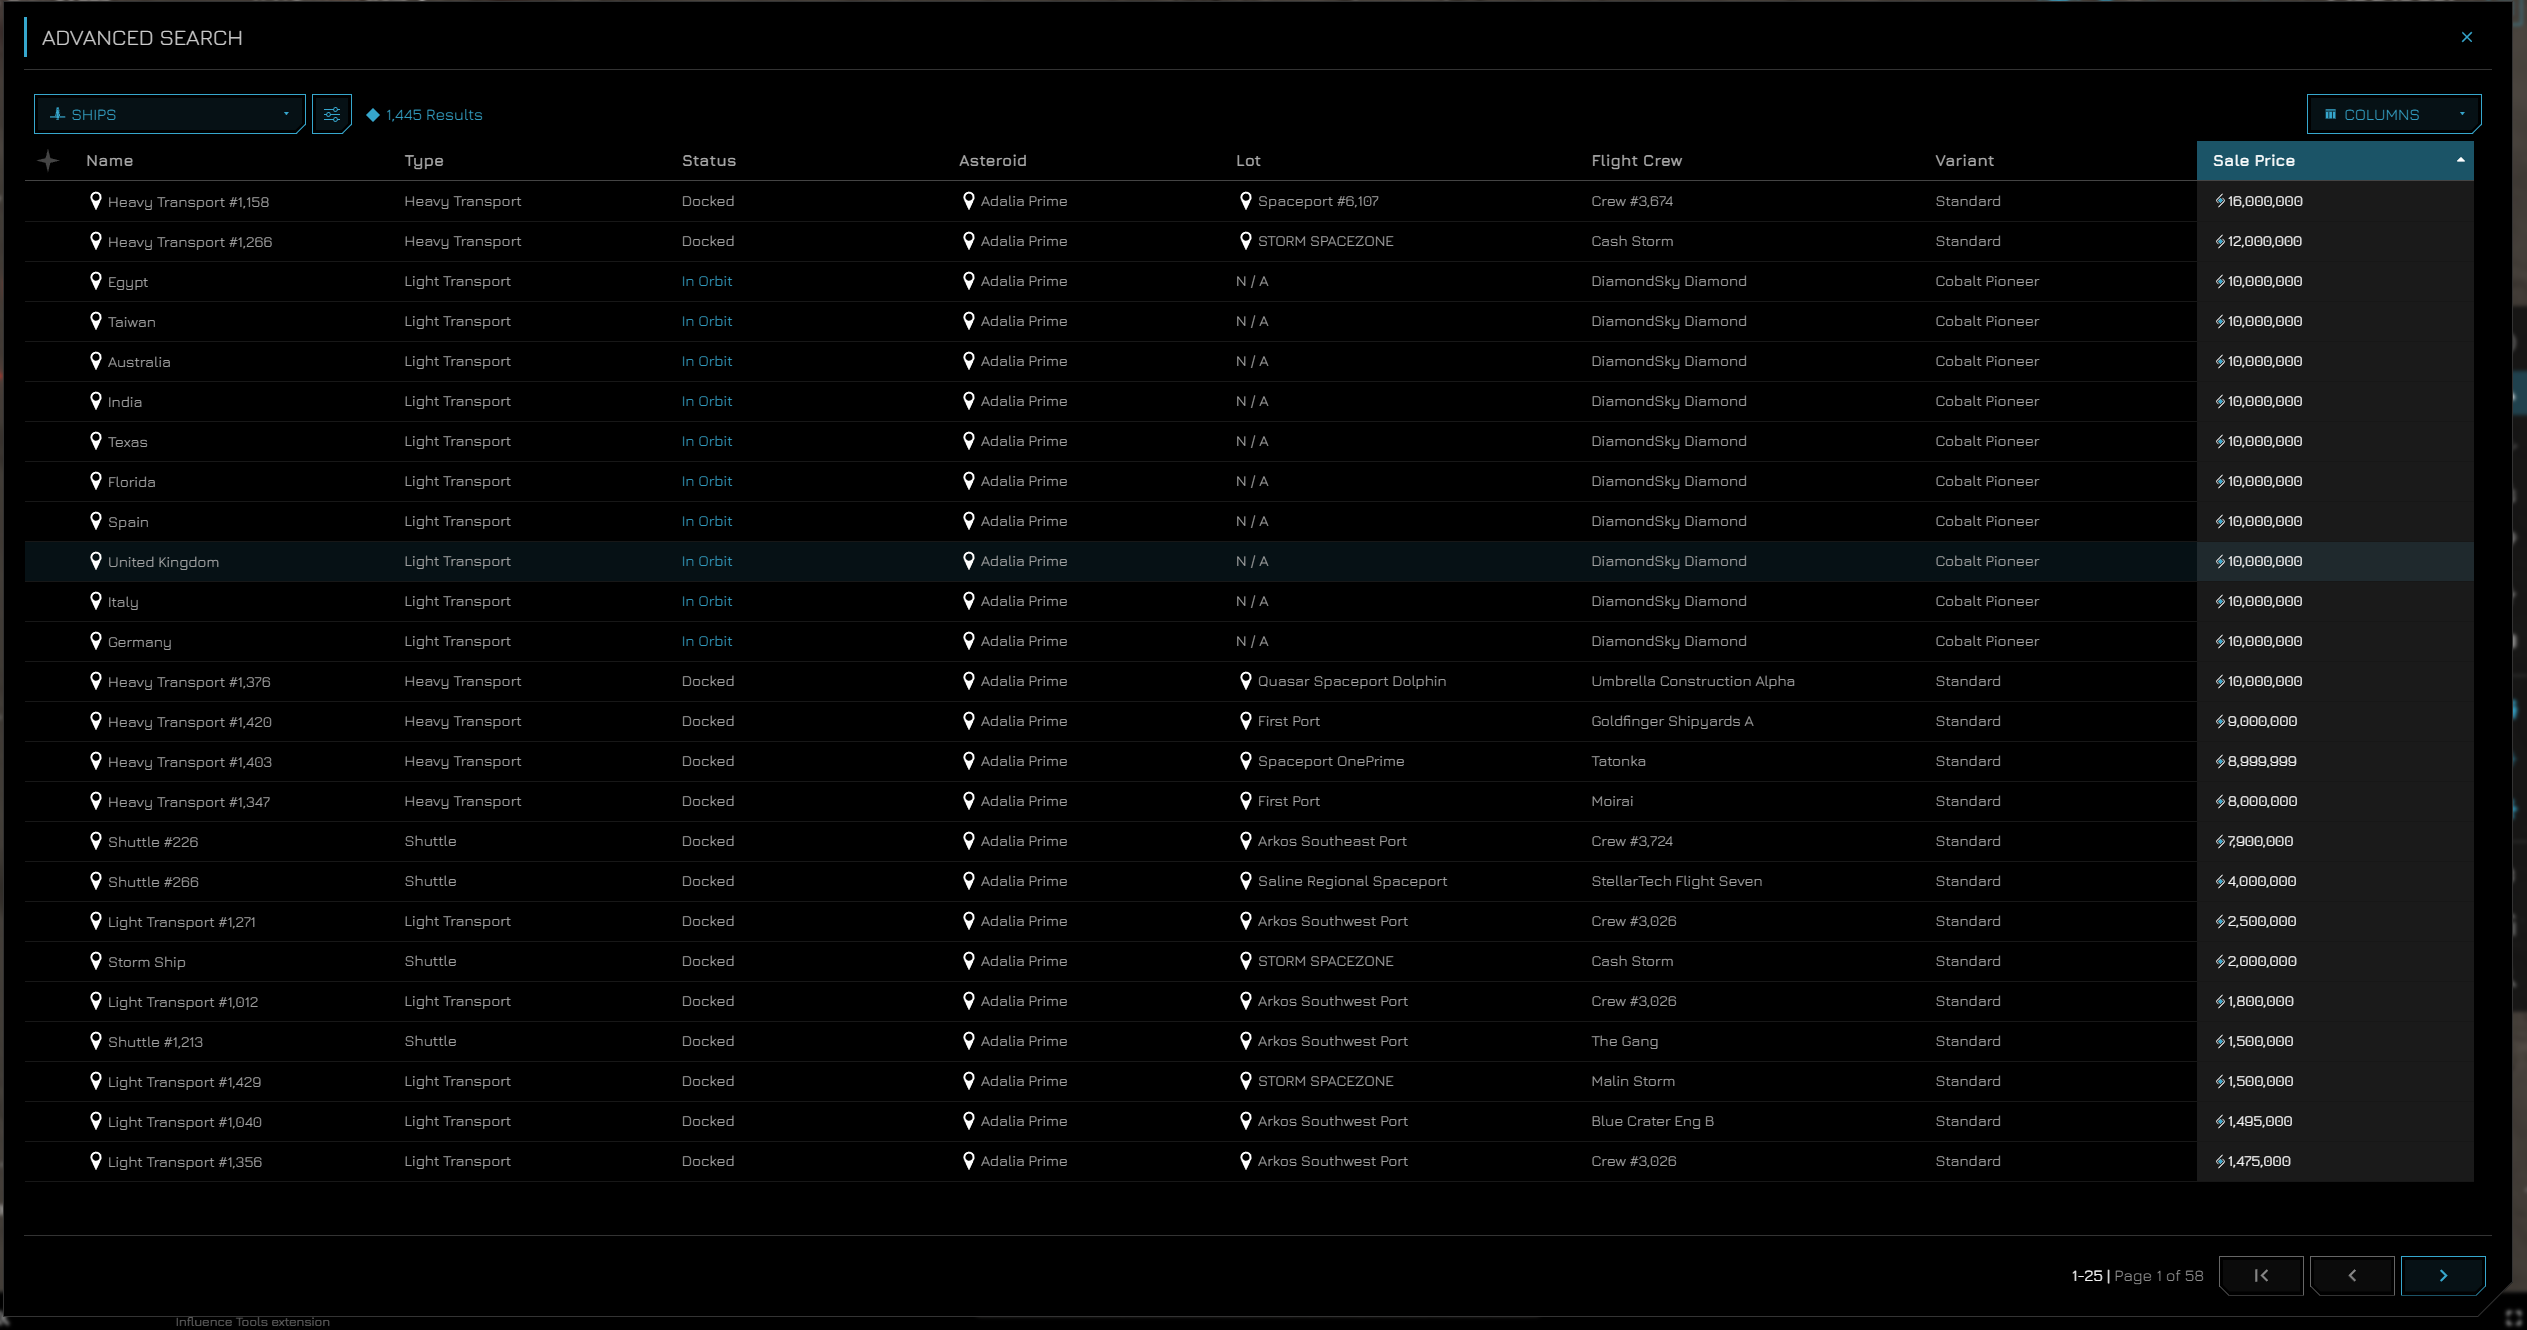Close the Advanced Search dialog
Viewport: 2527px width, 1330px height.
(x=2466, y=37)
